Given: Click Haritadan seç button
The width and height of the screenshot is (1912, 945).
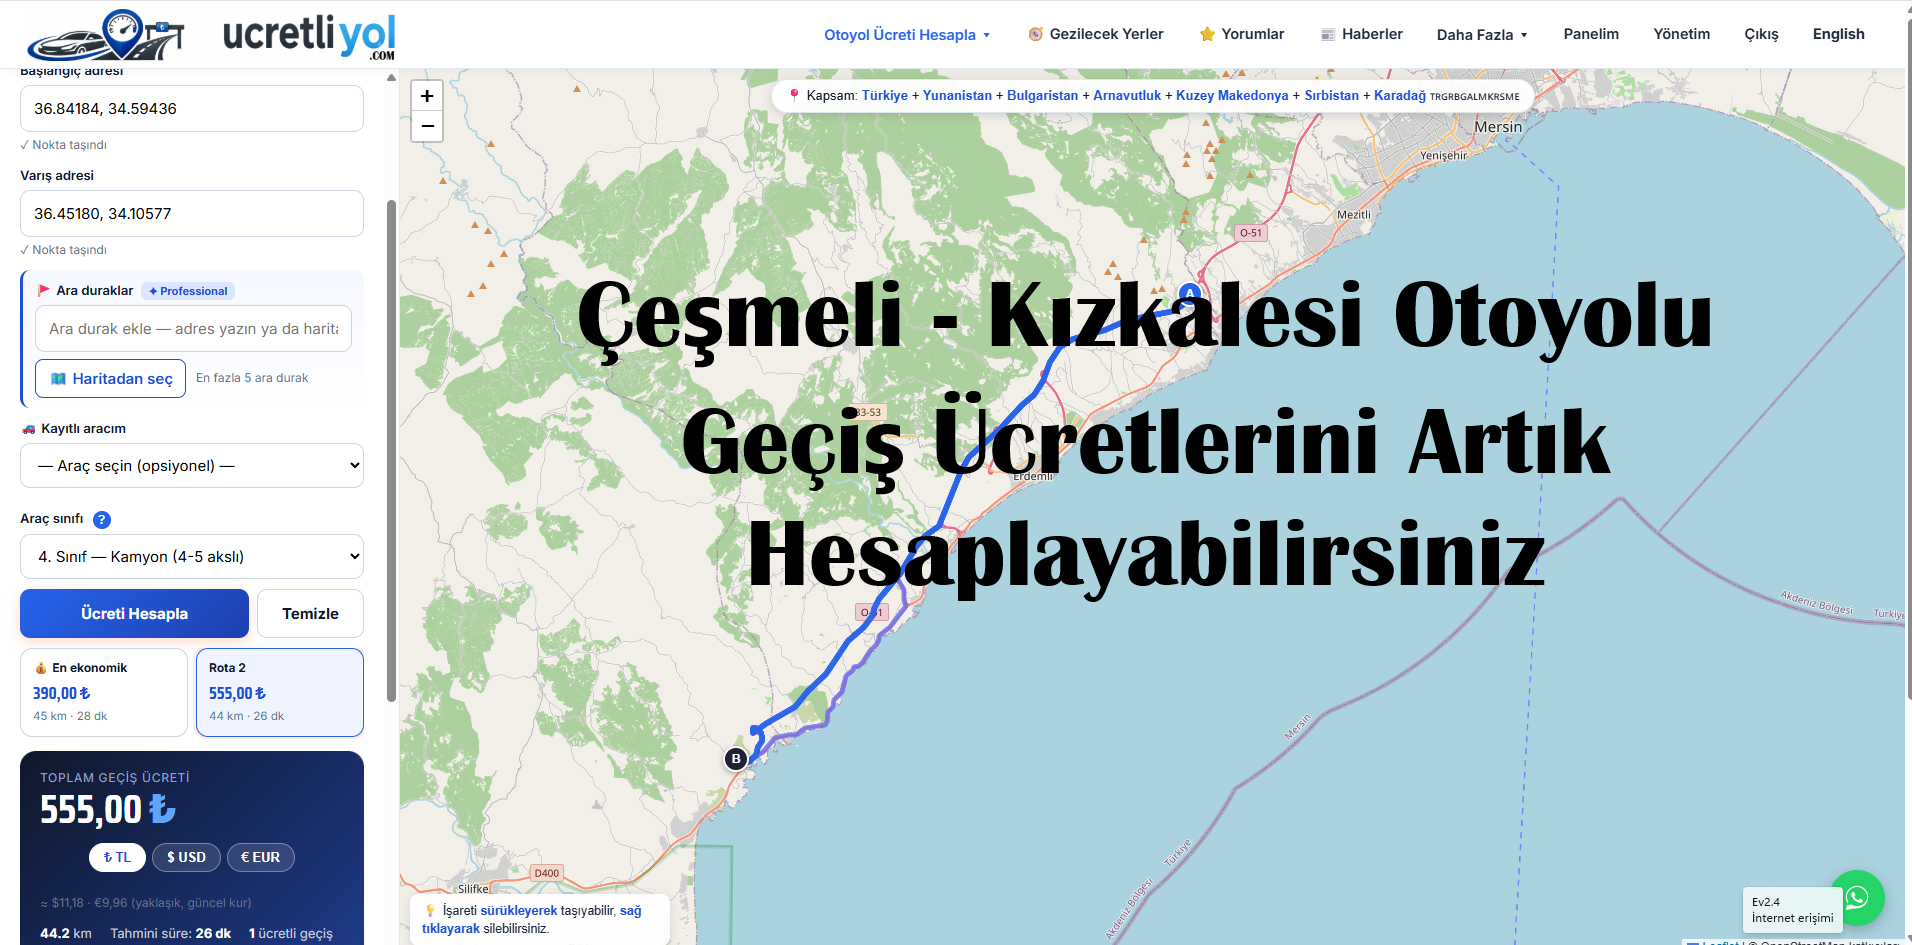Looking at the screenshot, I should click(111, 379).
